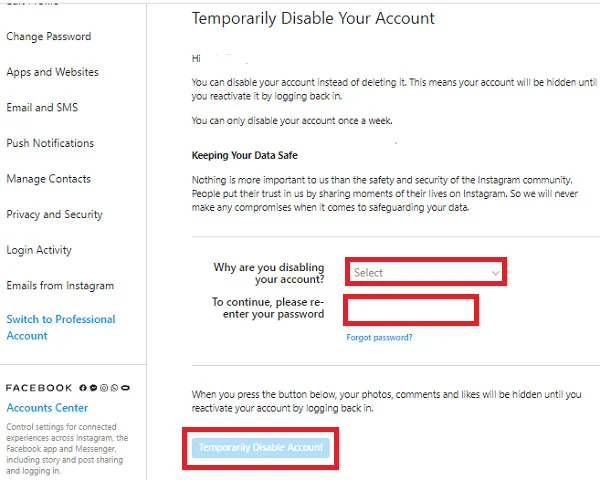600x480 pixels.
Task: Open Push Notifications settings
Action: click(x=50, y=143)
